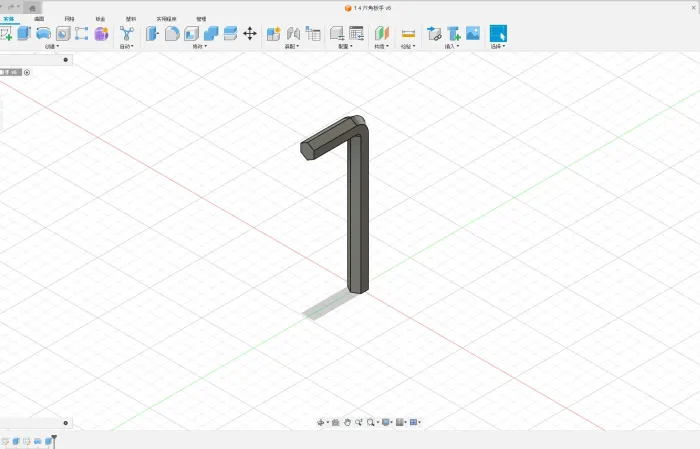700x449 pixels.
Task: Open the 构造 dropdown menu
Action: point(382,46)
